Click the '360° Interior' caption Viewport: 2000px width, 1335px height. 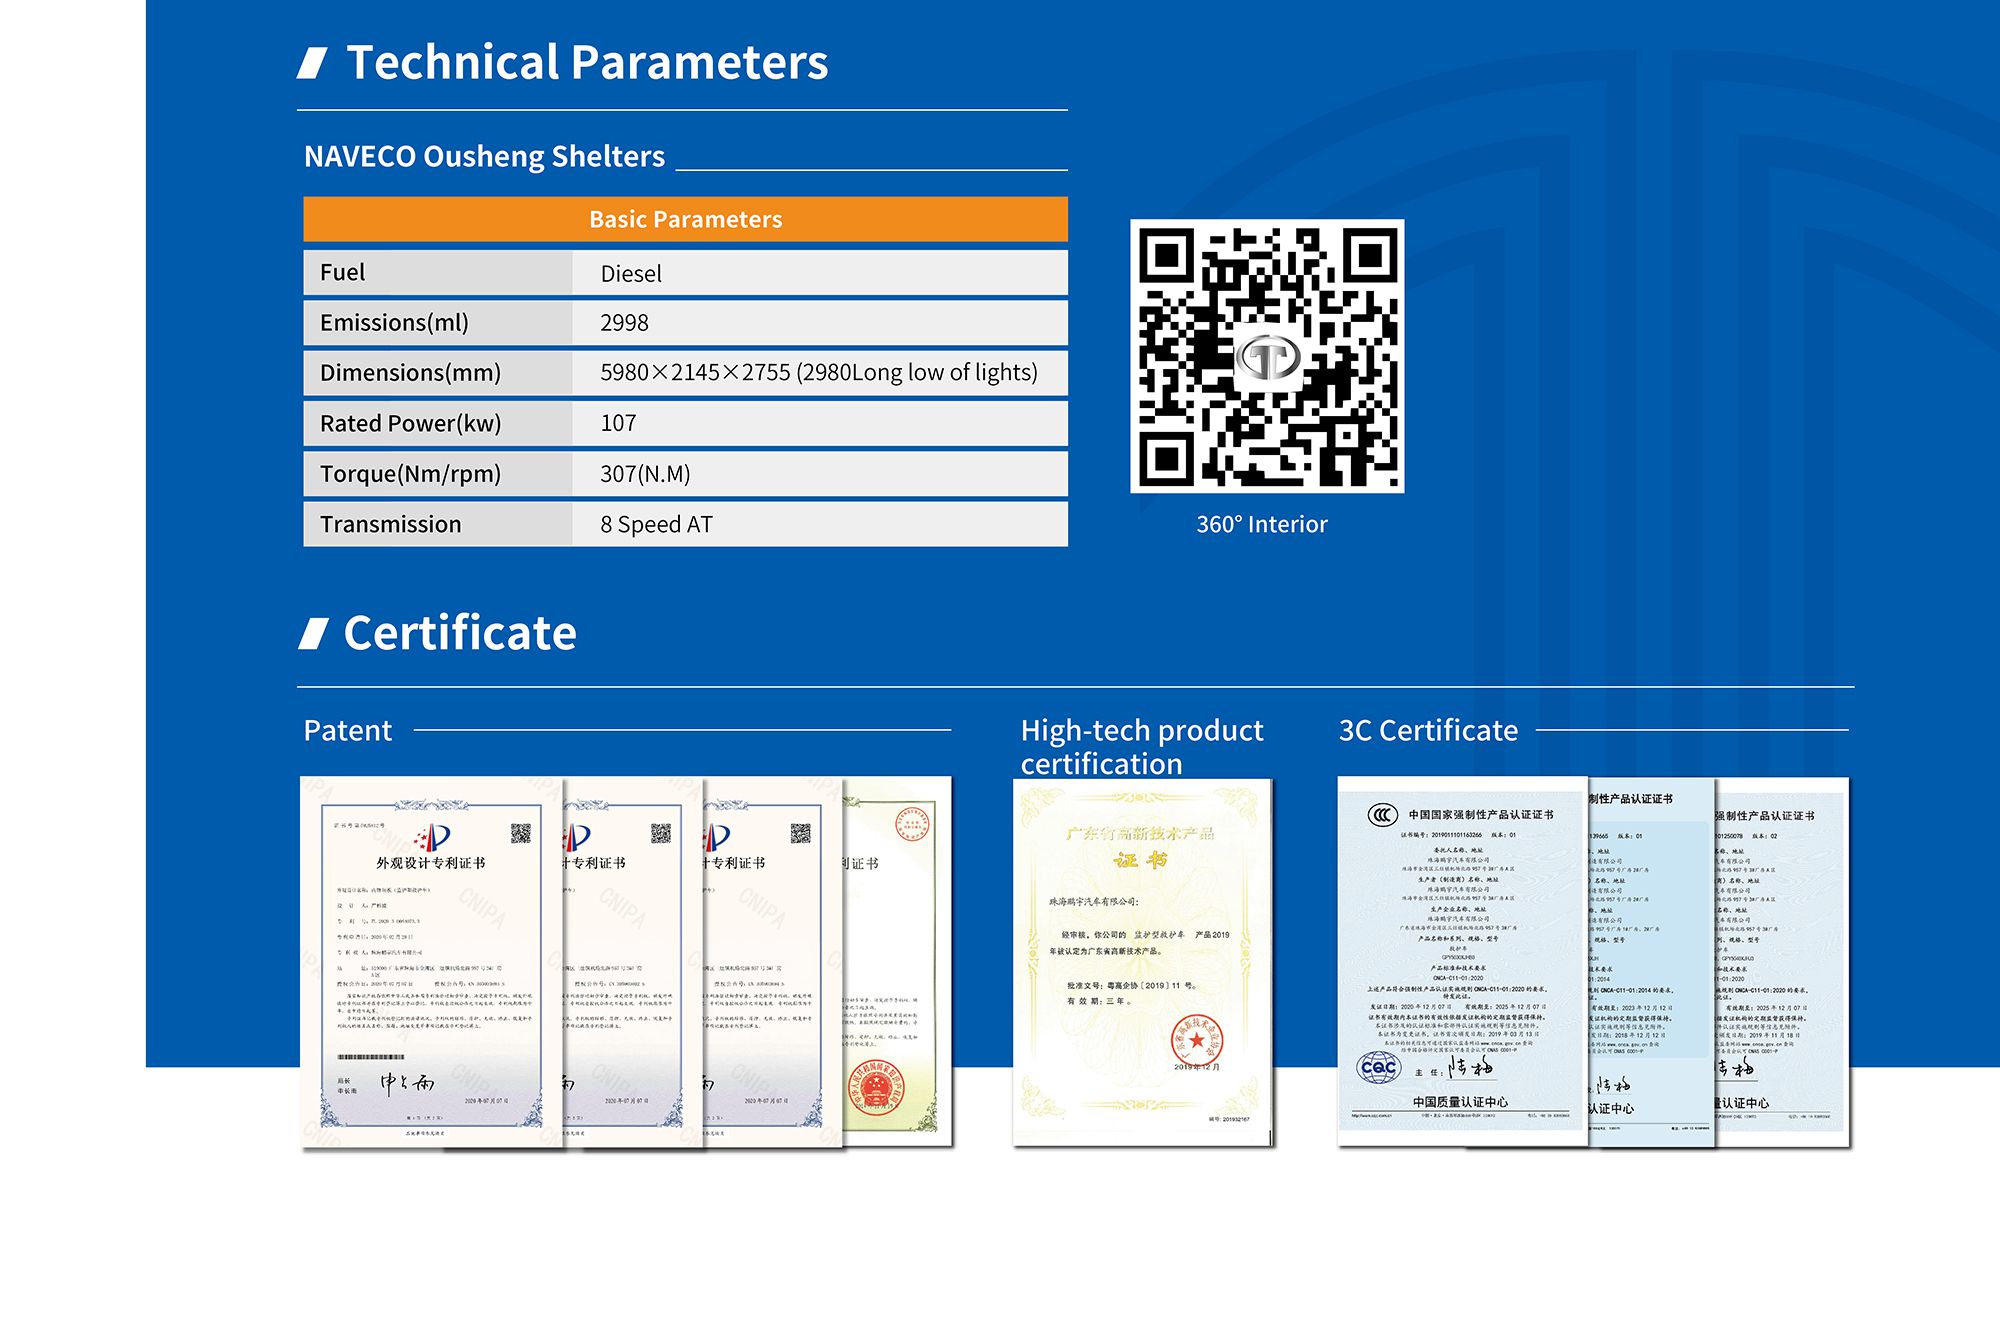pyautogui.click(x=1262, y=524)
